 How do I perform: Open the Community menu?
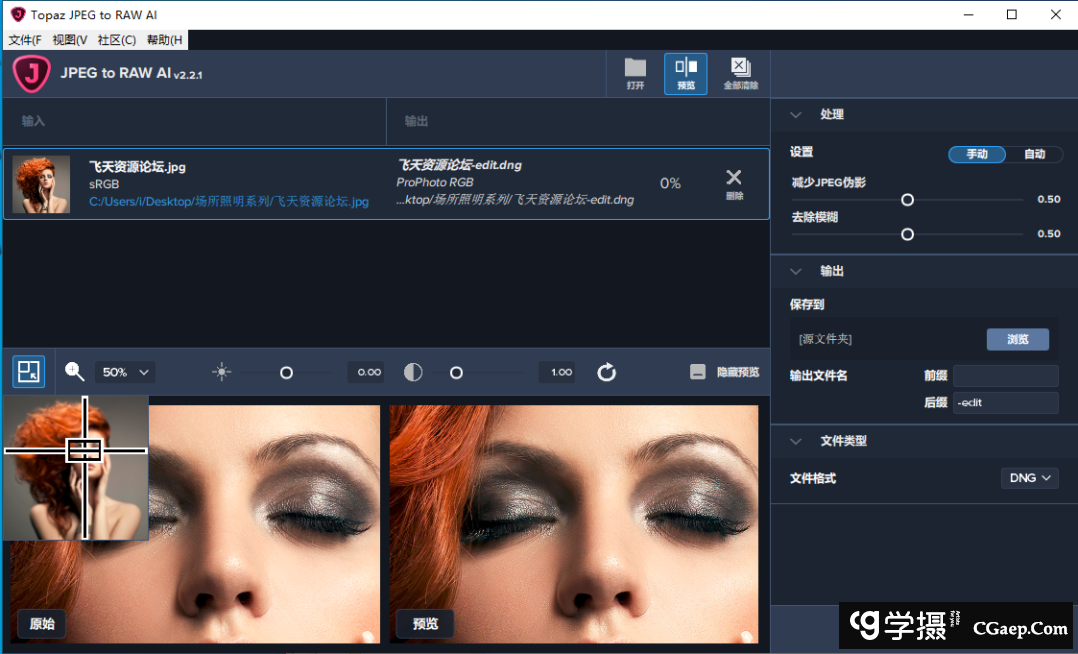point(116,40)
